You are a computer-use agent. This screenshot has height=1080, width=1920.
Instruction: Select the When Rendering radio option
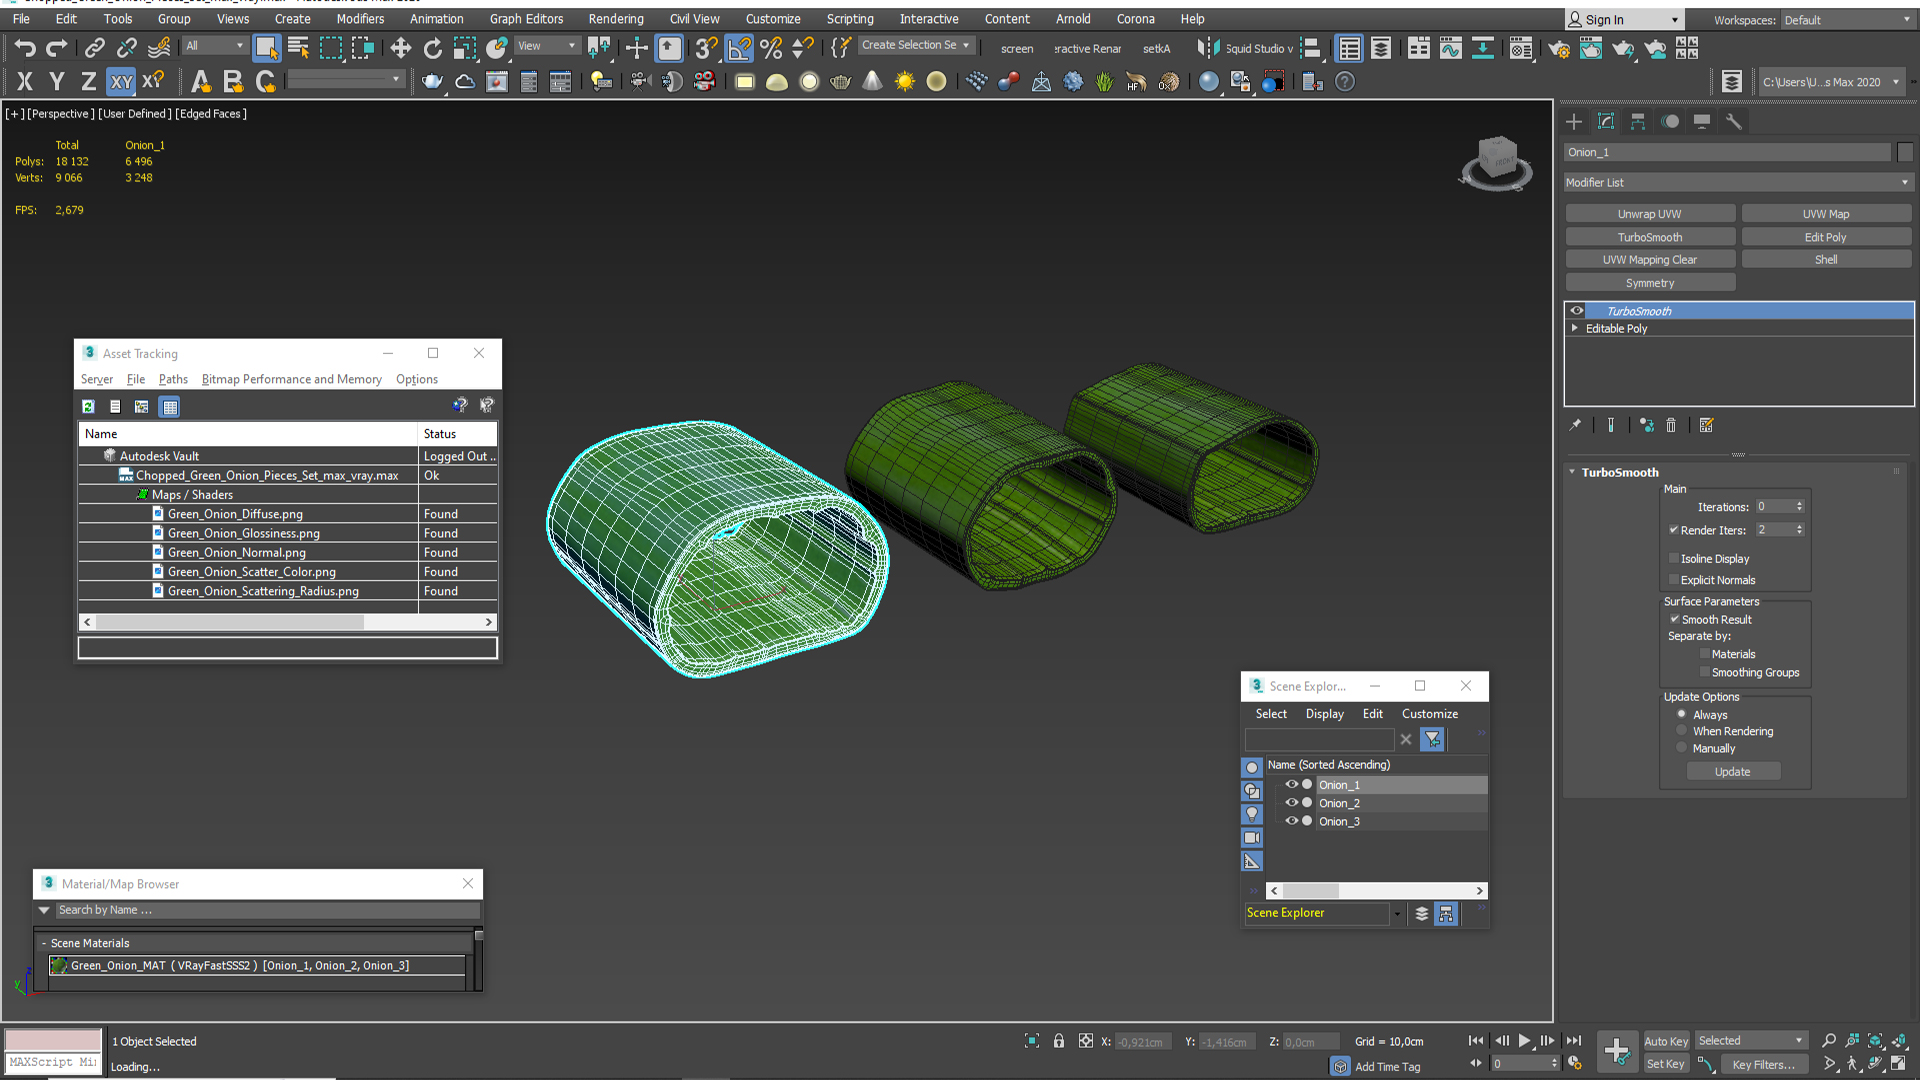click(1682, 731)
